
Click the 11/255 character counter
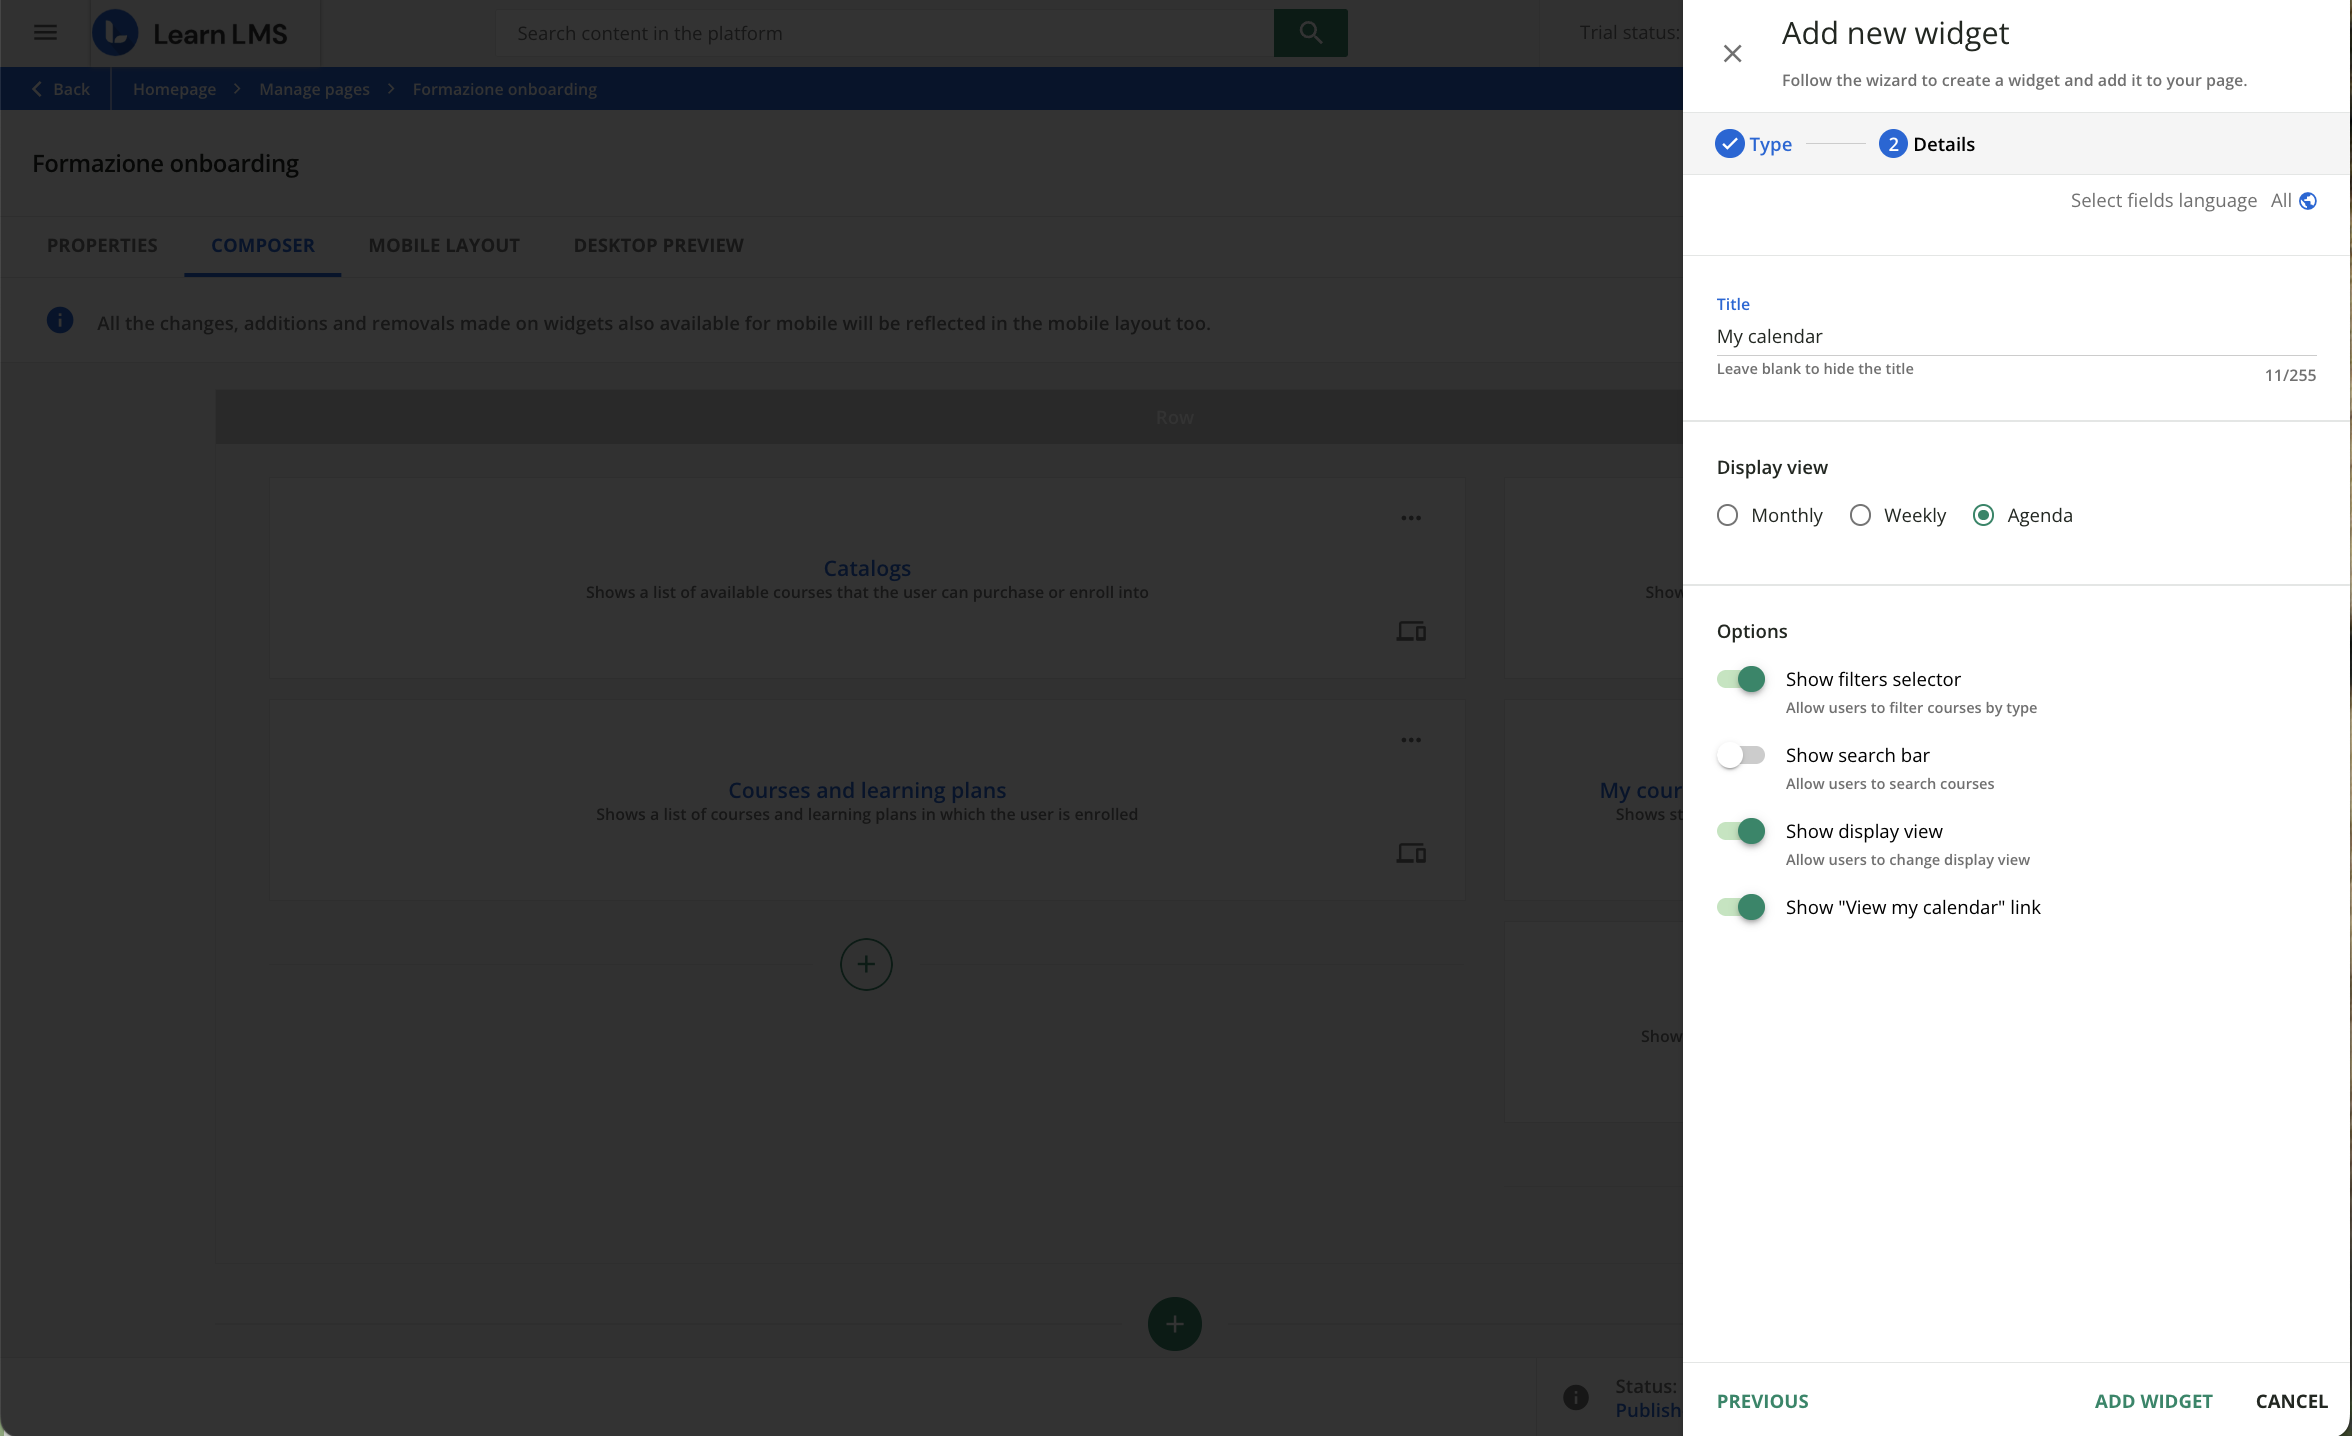click(x=2290, y=375)
